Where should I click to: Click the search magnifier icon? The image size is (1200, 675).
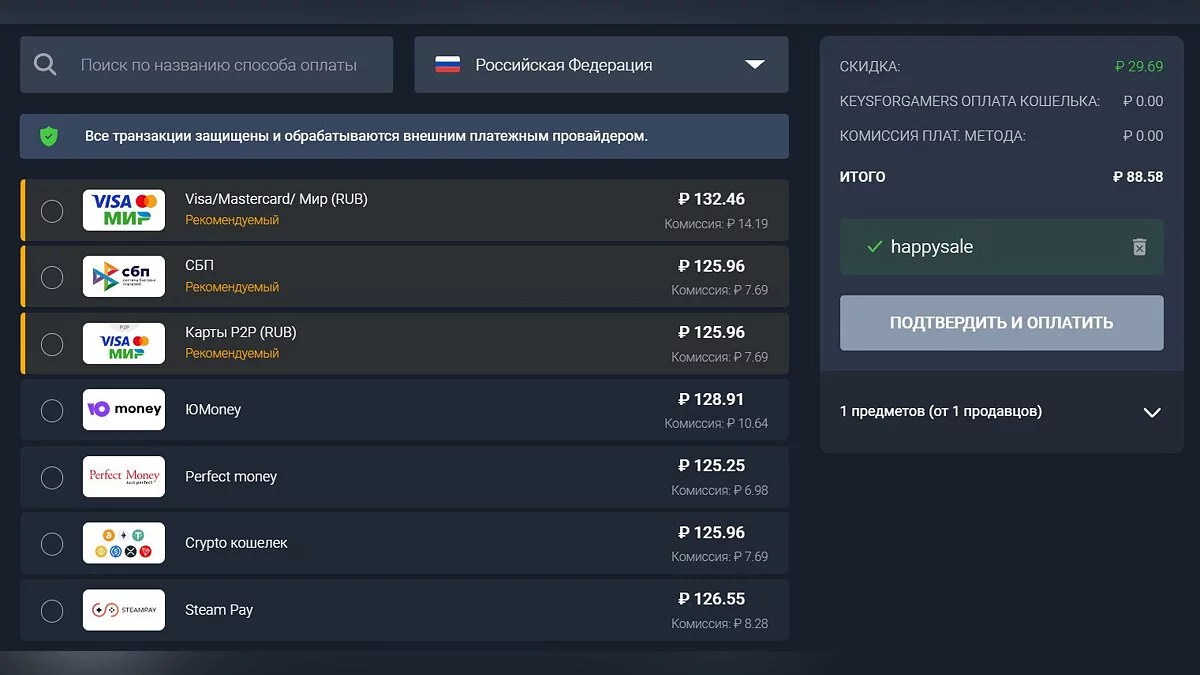point(45,65)
